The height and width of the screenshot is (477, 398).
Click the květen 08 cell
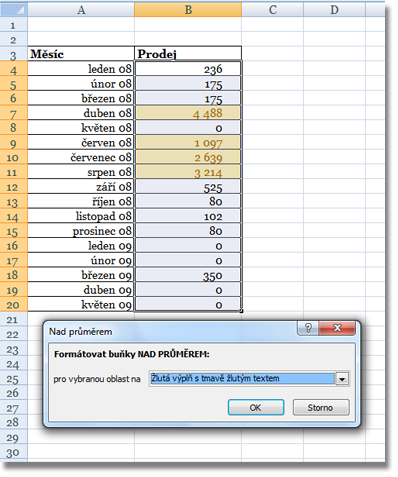[x=81, y=128]
